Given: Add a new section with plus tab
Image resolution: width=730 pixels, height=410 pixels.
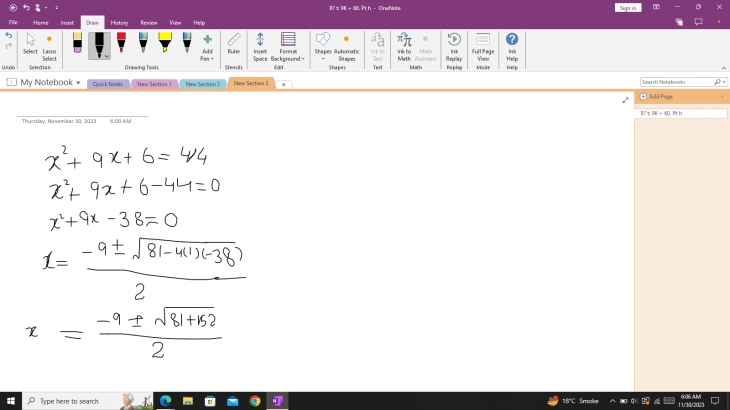Looking at the screenshot, I should click(x=284, y=84).
